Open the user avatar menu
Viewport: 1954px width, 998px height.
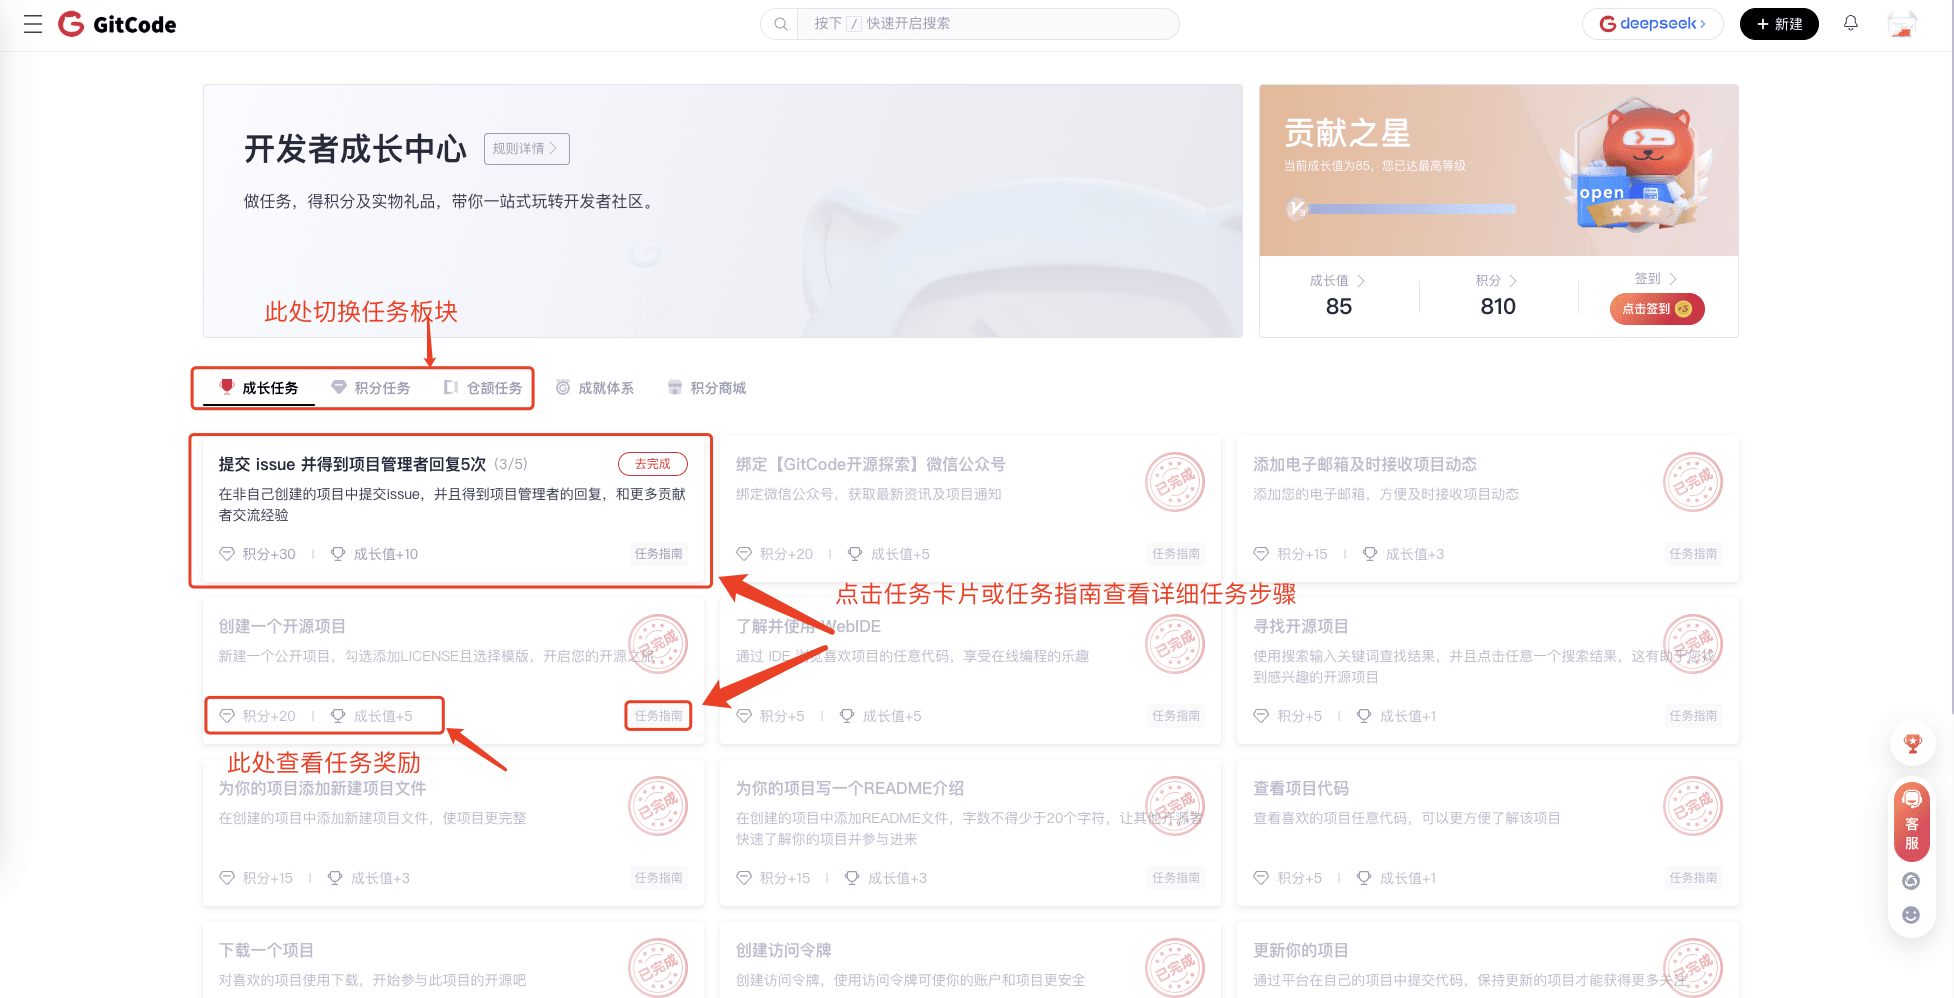click(1901, 24)
